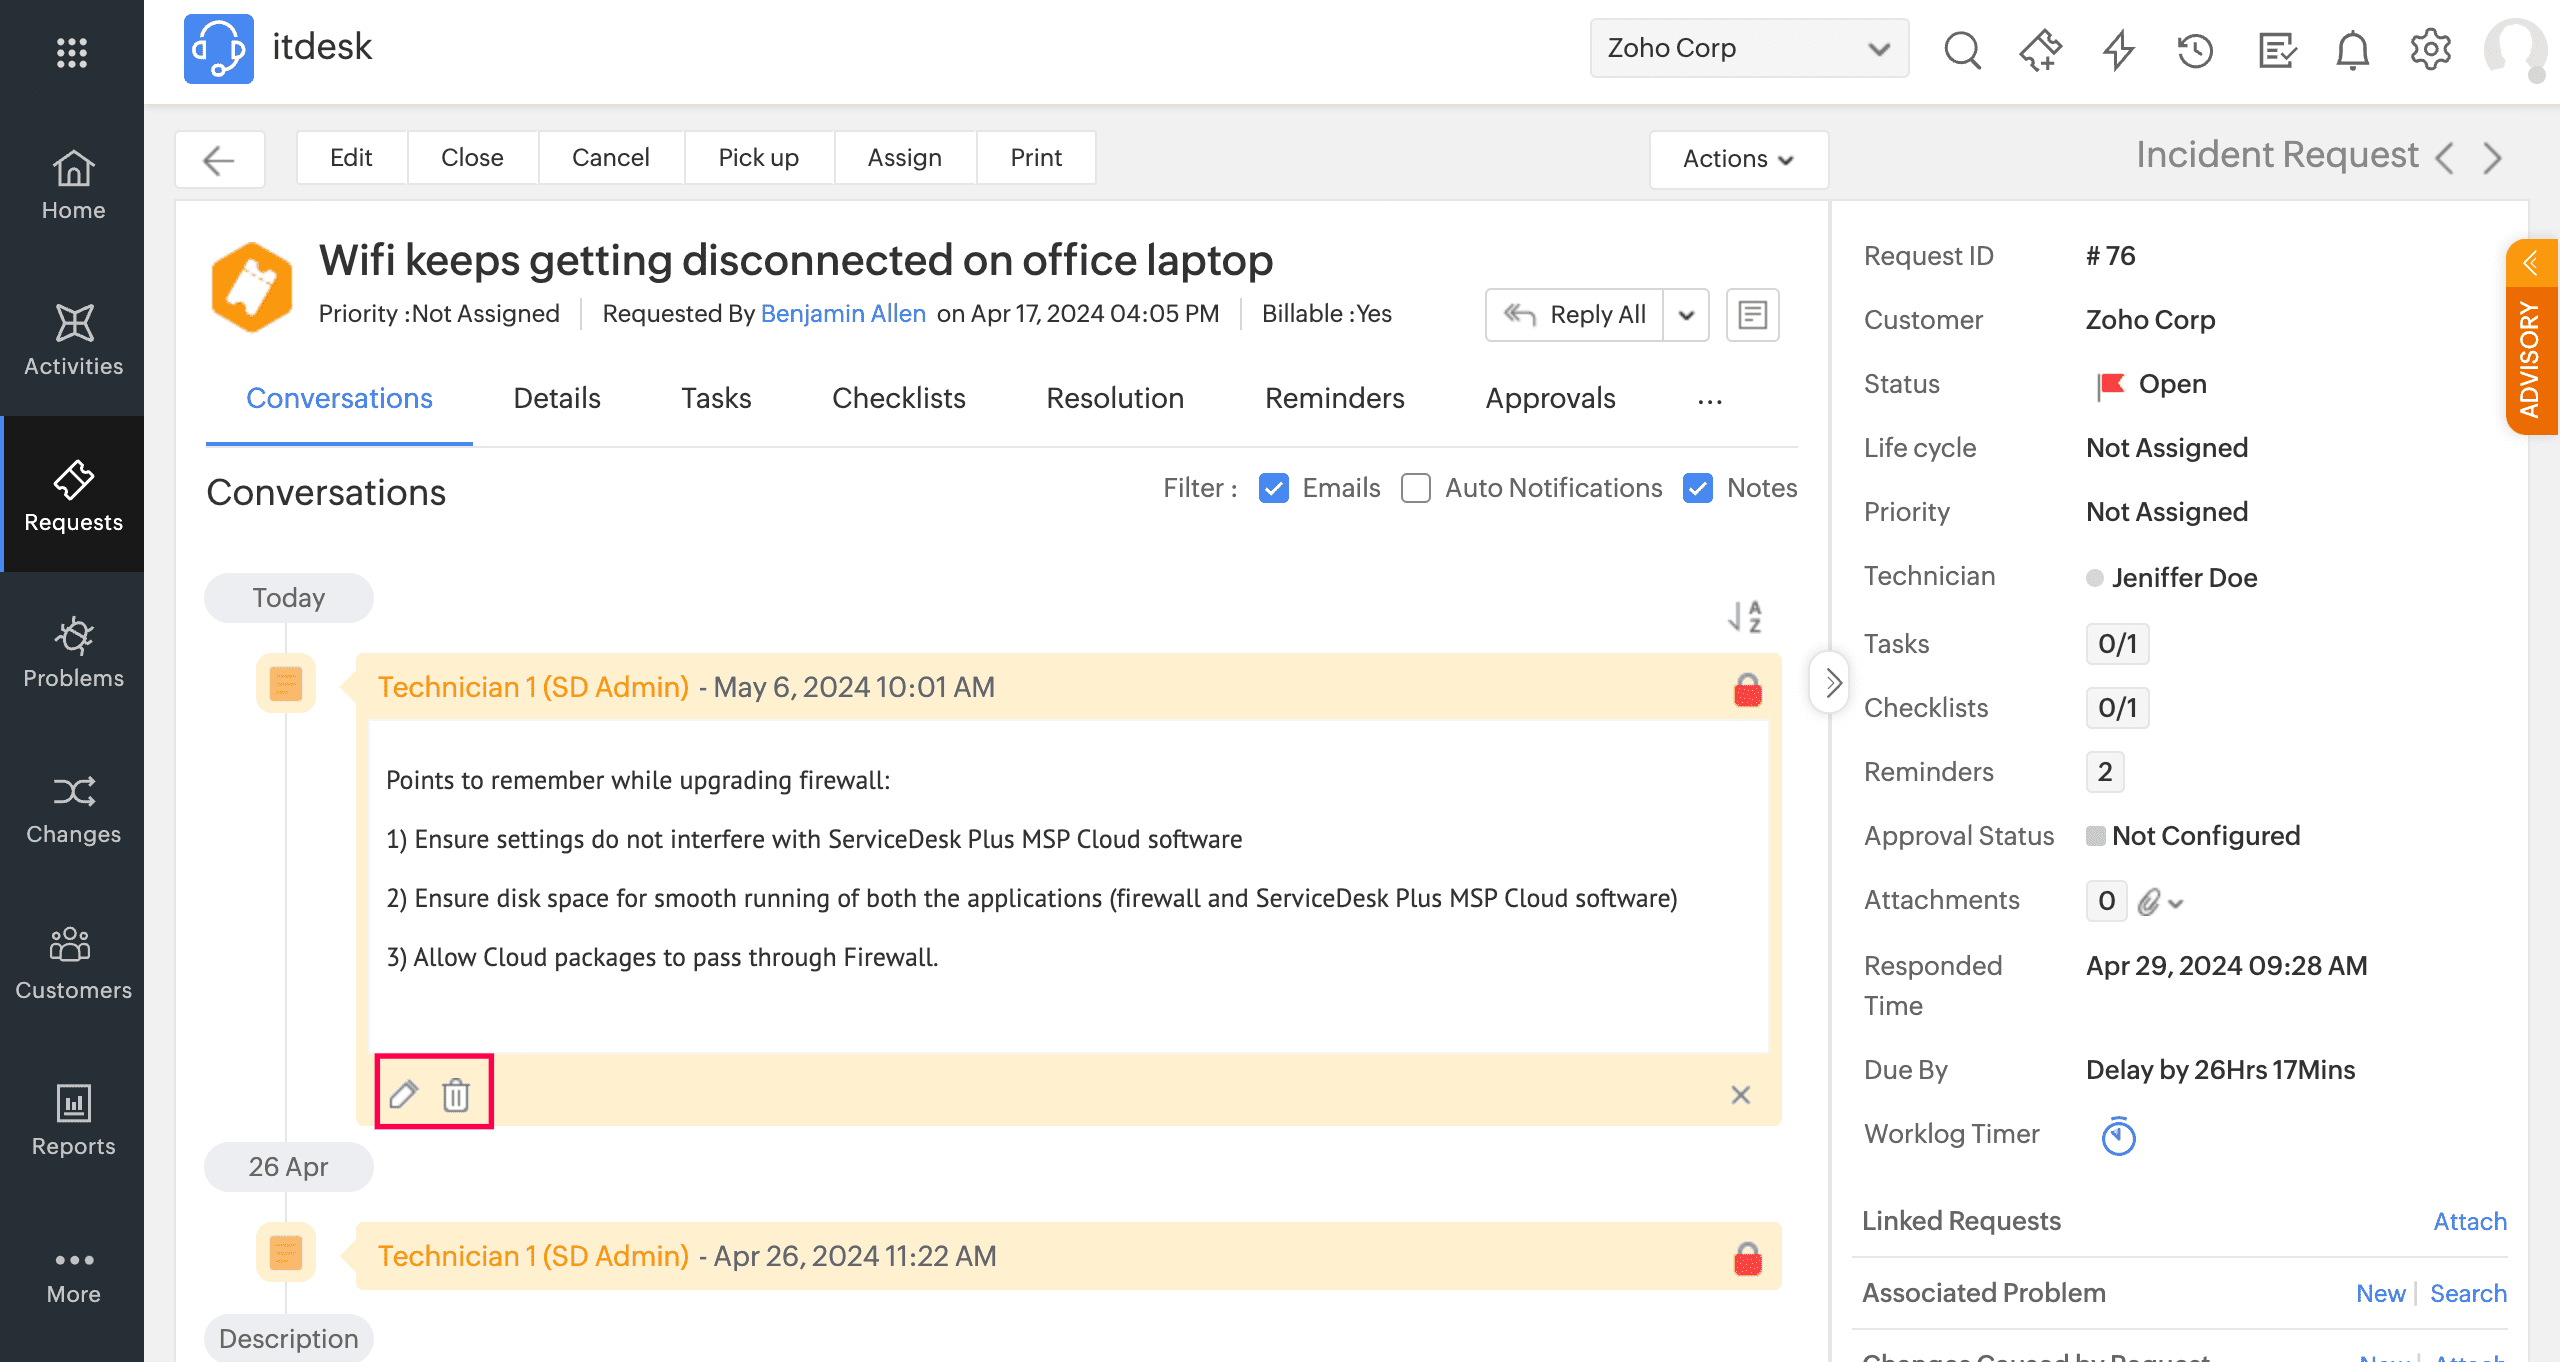Click the pencil edit note icon
This screenshot has width=2560, height=1362.
(404, 1095)
